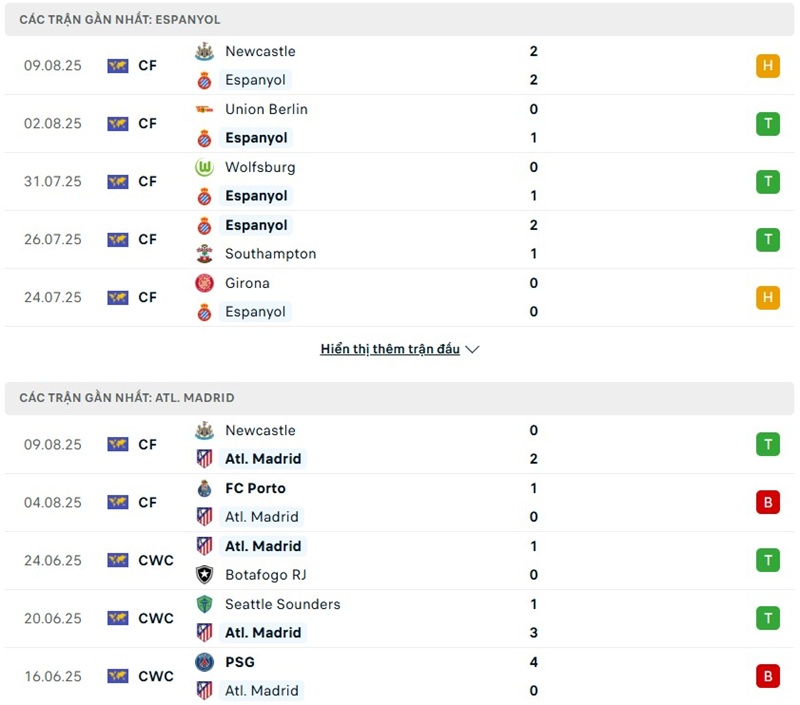Screen dimensions: 800x705
Task: Click the yellow H badge for Newcastle–Espanyol
Action: tap(767, 66)
